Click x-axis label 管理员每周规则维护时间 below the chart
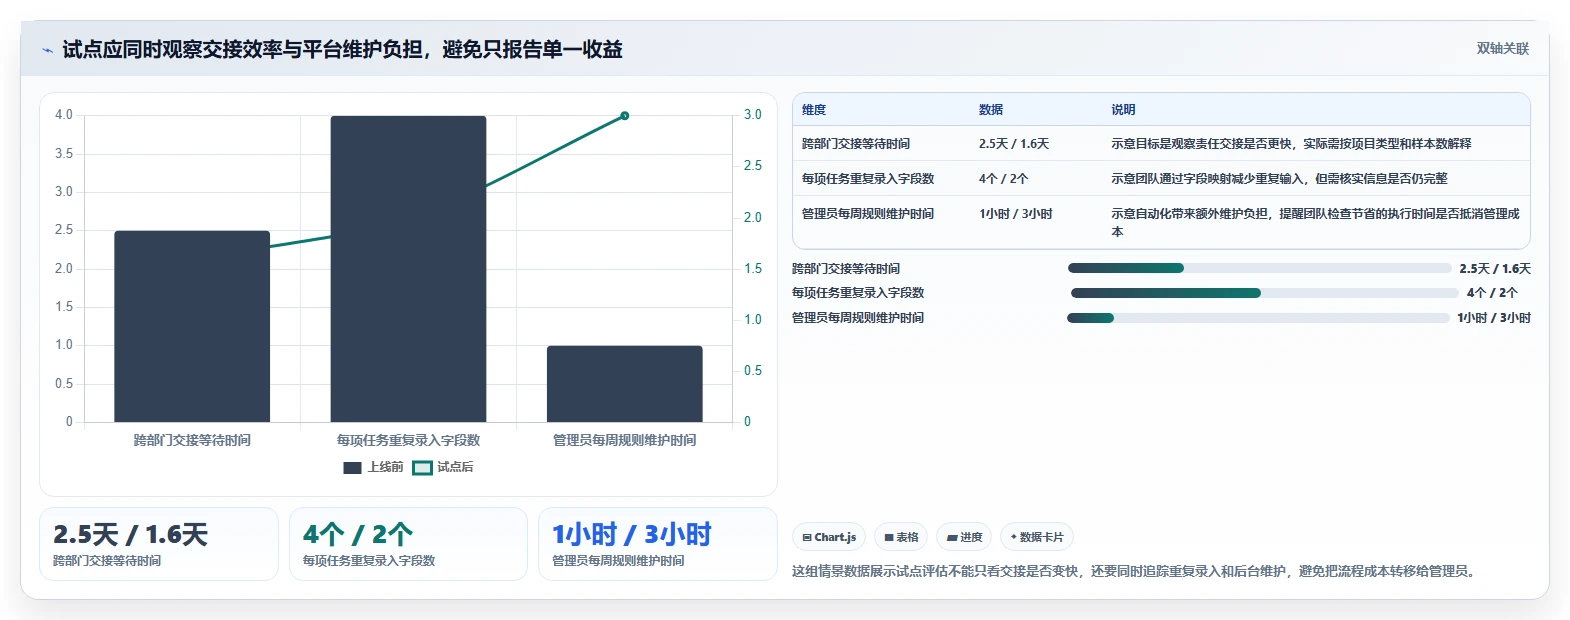Screen dimensions: 1570x620 coord(625,440)
